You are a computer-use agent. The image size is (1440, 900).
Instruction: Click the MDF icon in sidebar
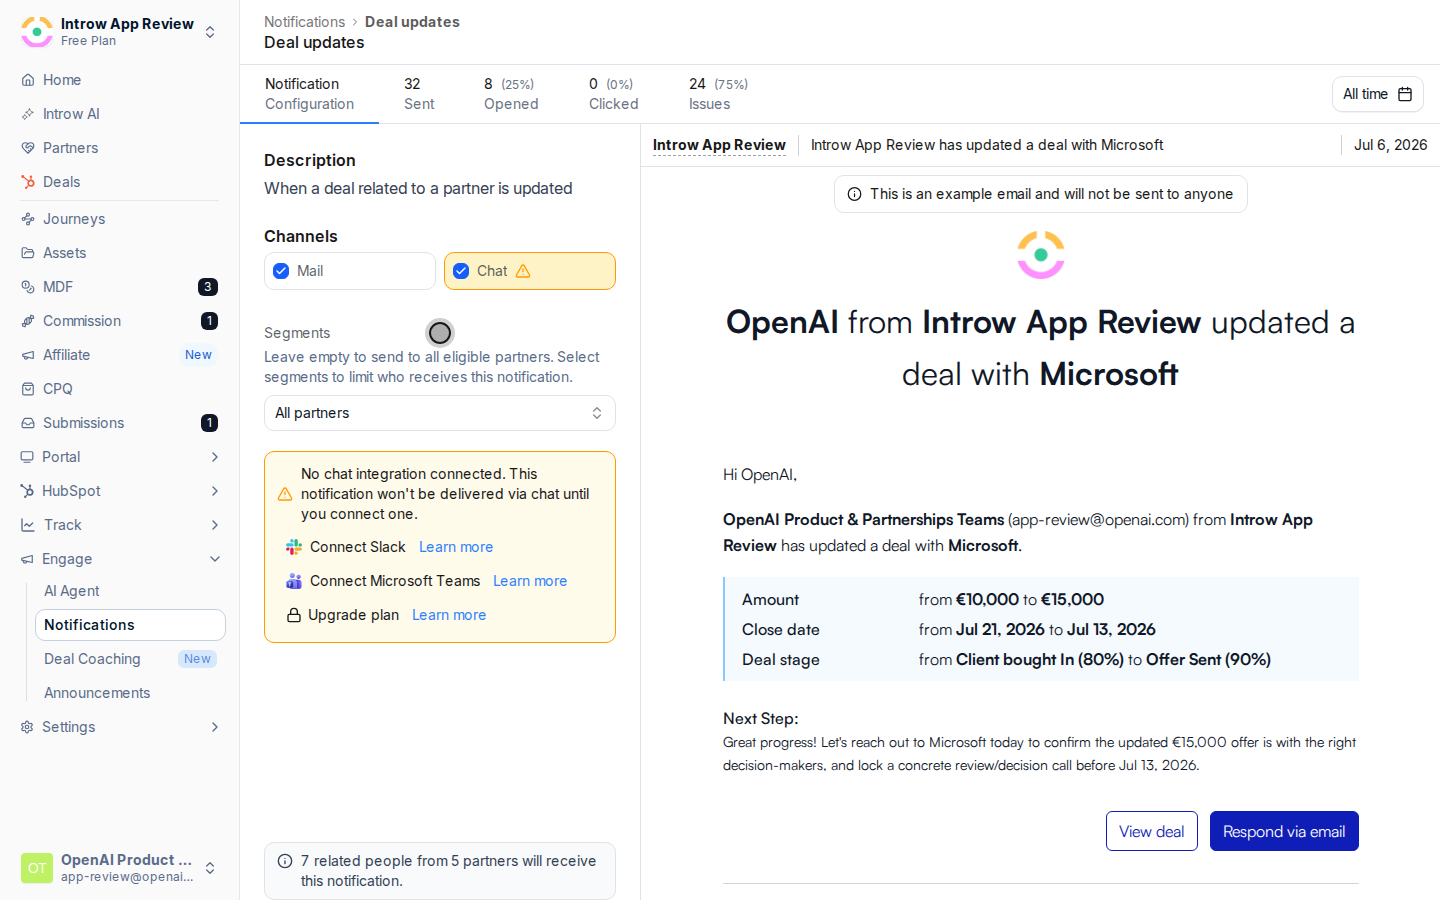28,287
